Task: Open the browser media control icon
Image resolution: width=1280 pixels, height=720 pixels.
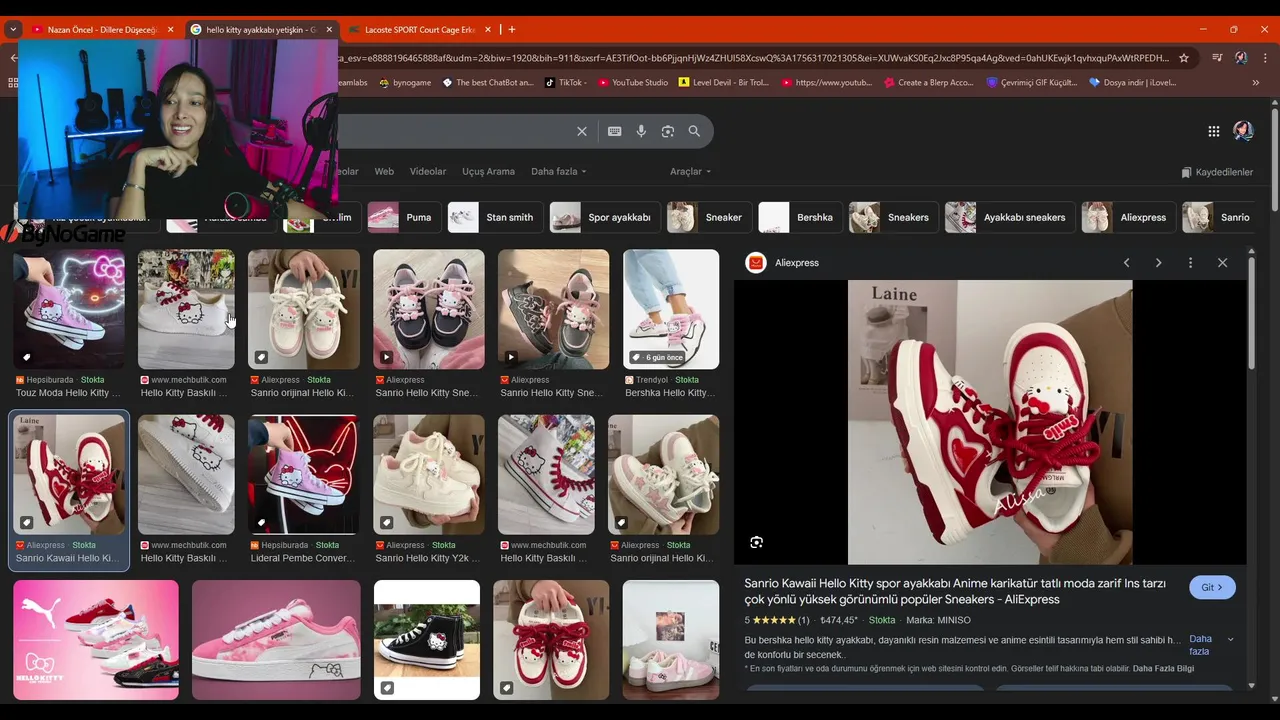Action: click(x=1217, y=58)
